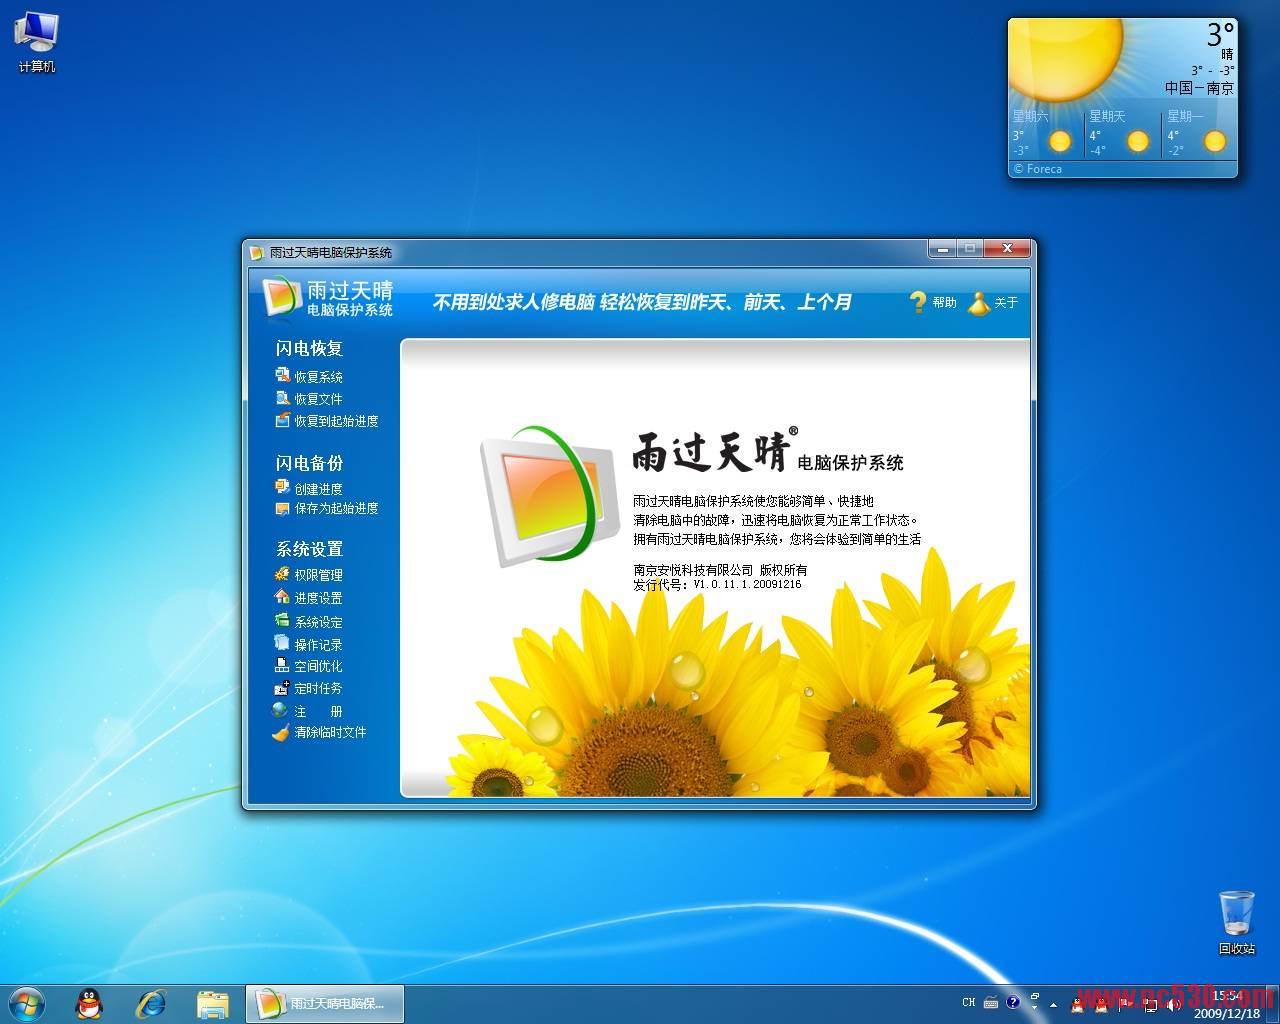The image size is (1280, 1024).
Task: Open Windows Explorer folder on taskbar
Action: [x=213, y=1004]
